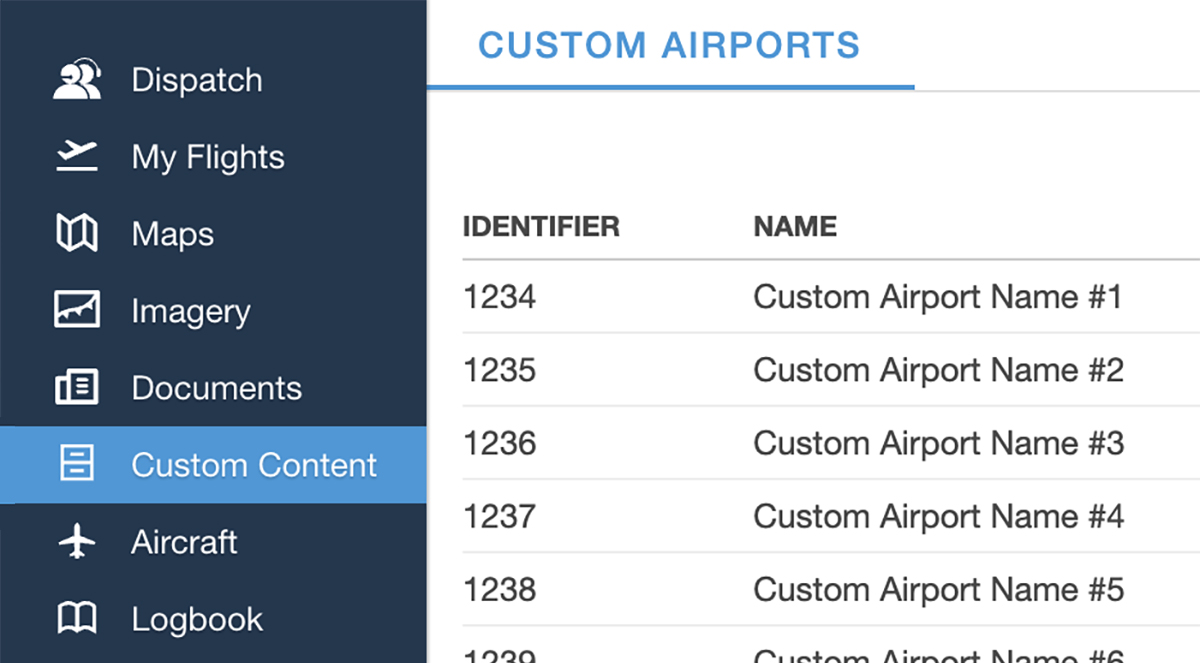The width and height of the screenshot is (1200, 663).
Task: Click the Dispatch headset icon
Action: pos(77,80)
